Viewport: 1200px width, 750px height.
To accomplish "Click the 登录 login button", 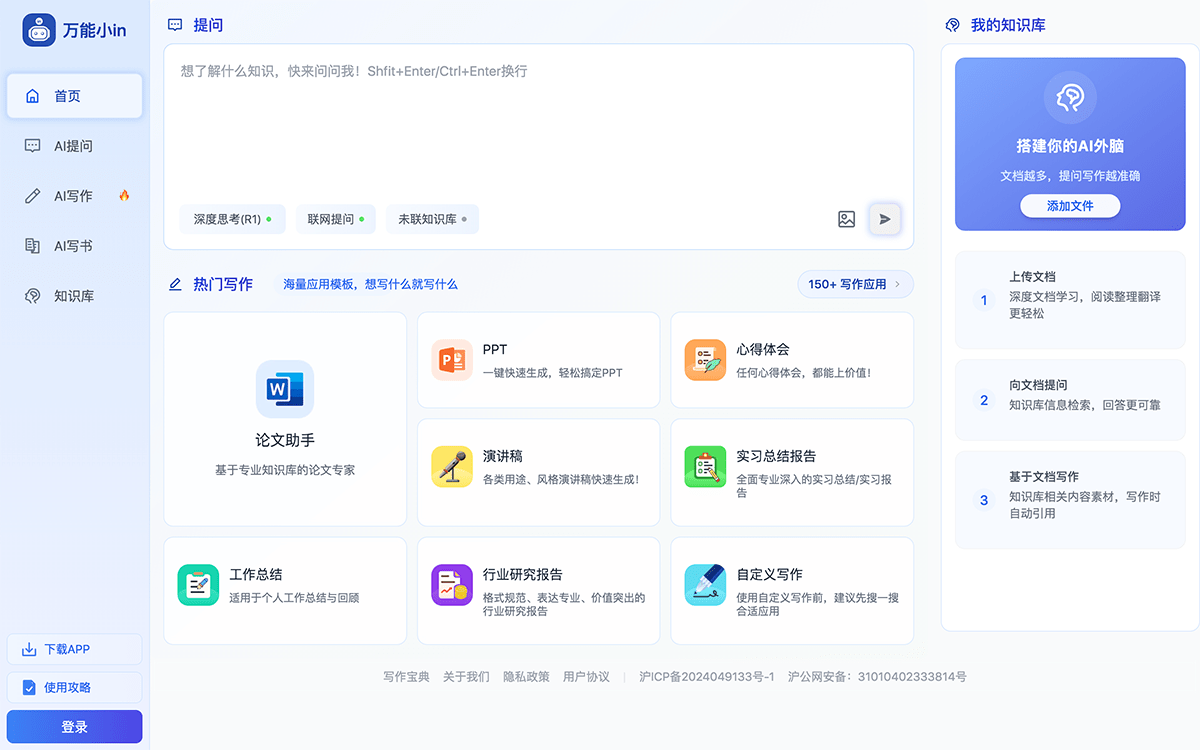I will tap(75, 727).
